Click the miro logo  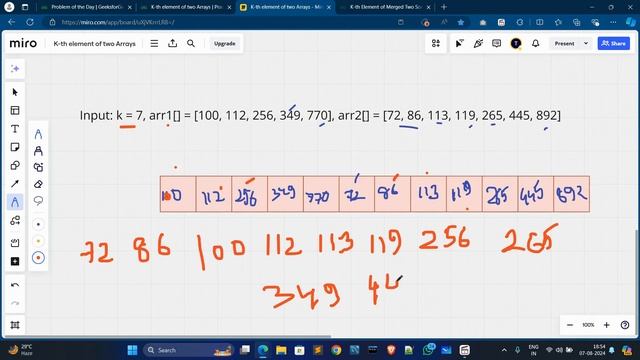(23, 43)
